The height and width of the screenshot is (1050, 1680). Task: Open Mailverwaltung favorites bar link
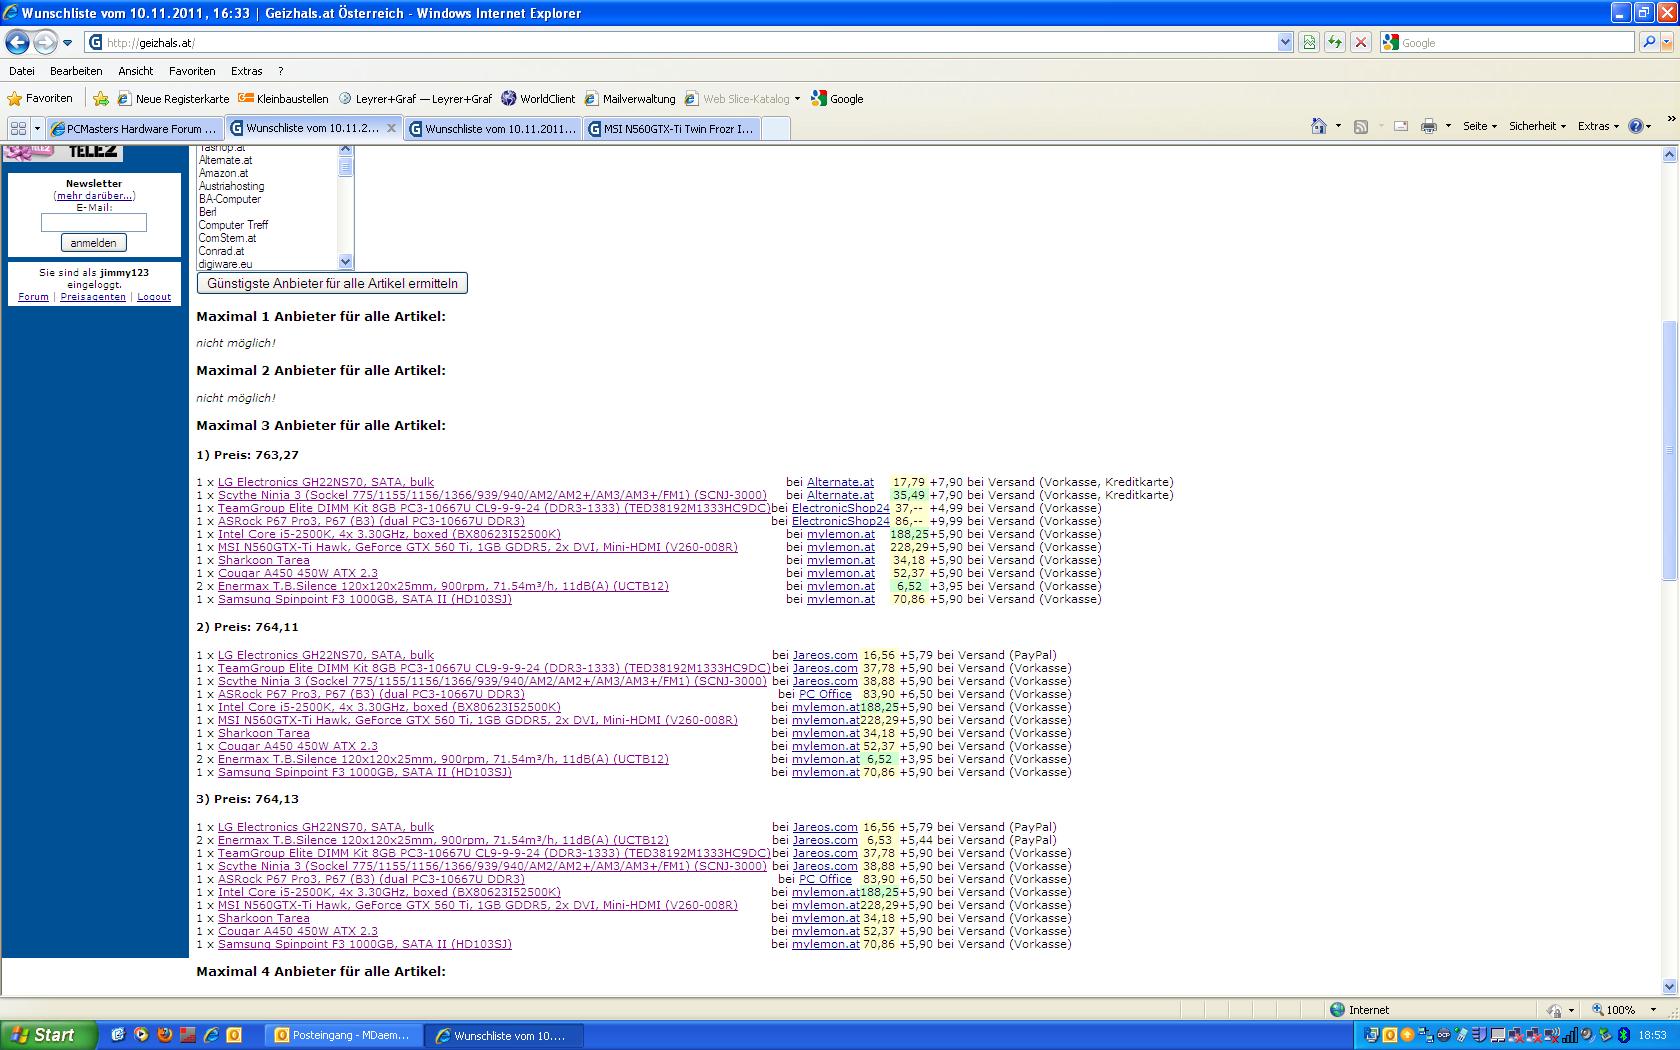[x=630, y=99]
